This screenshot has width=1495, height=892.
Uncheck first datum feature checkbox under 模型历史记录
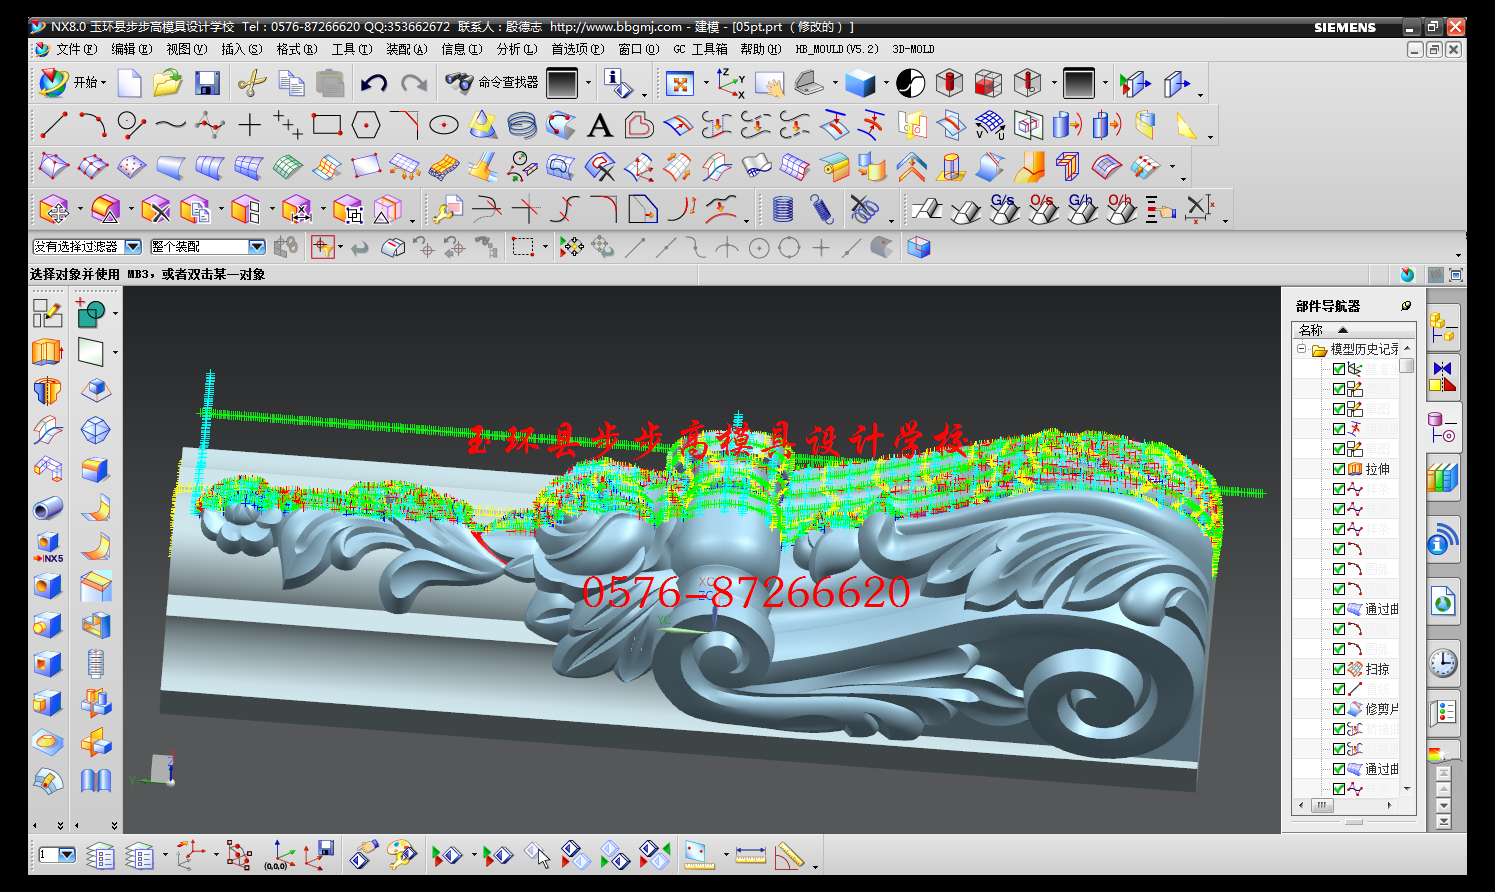coord(1339,369)
